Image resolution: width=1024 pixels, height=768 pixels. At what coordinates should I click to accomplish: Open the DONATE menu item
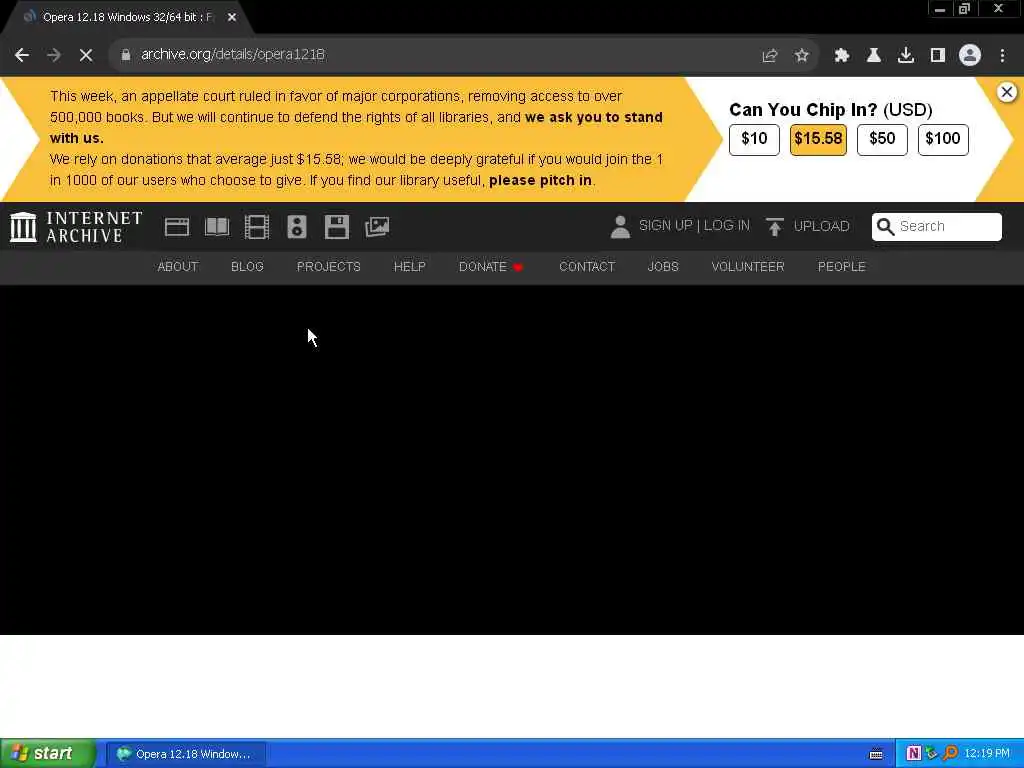coord(490,267)
